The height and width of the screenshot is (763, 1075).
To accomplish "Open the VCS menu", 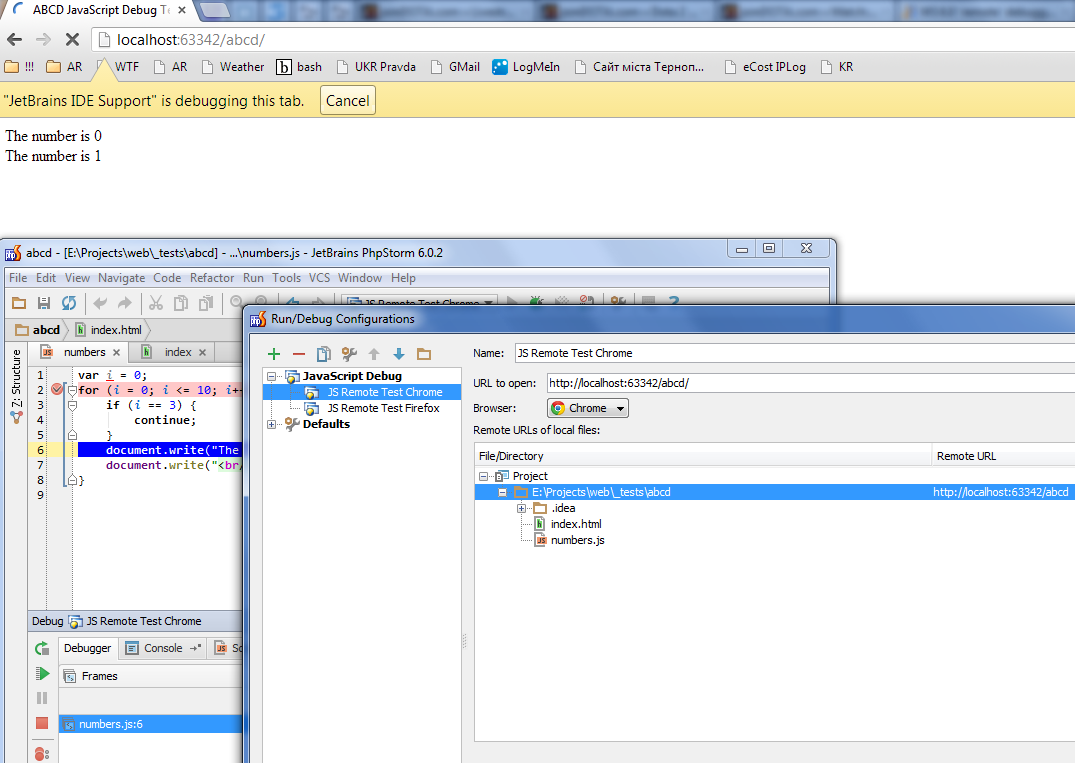I will tap(319, 278).
